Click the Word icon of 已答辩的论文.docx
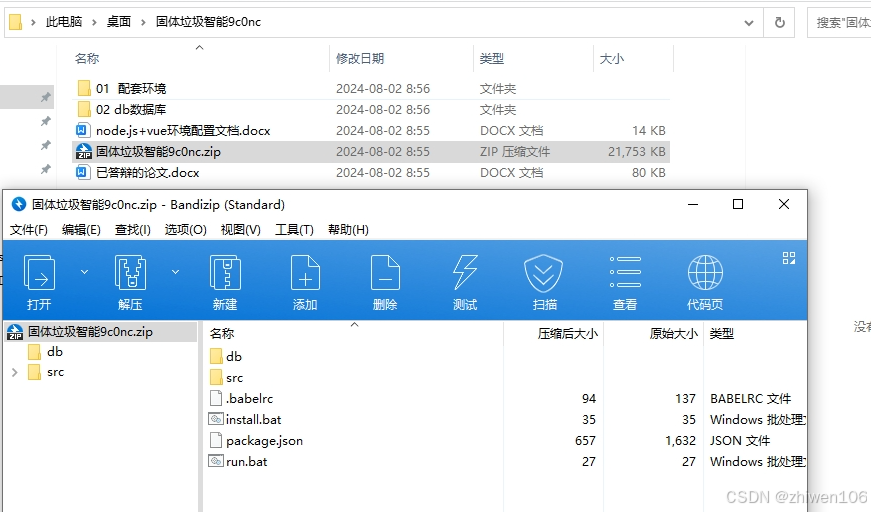The width and height of the screenshot is (871, 512). [82, 173]
